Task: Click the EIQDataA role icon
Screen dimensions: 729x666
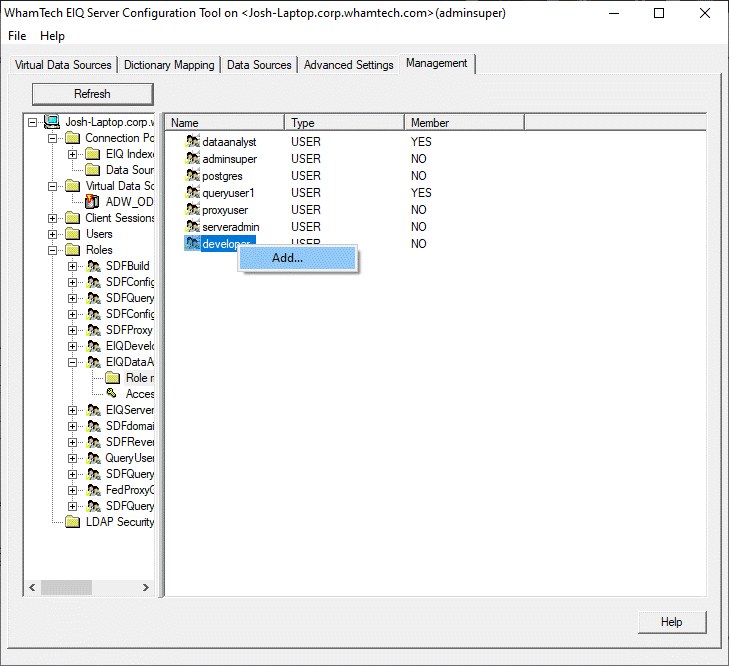Action: pos(93,362)
